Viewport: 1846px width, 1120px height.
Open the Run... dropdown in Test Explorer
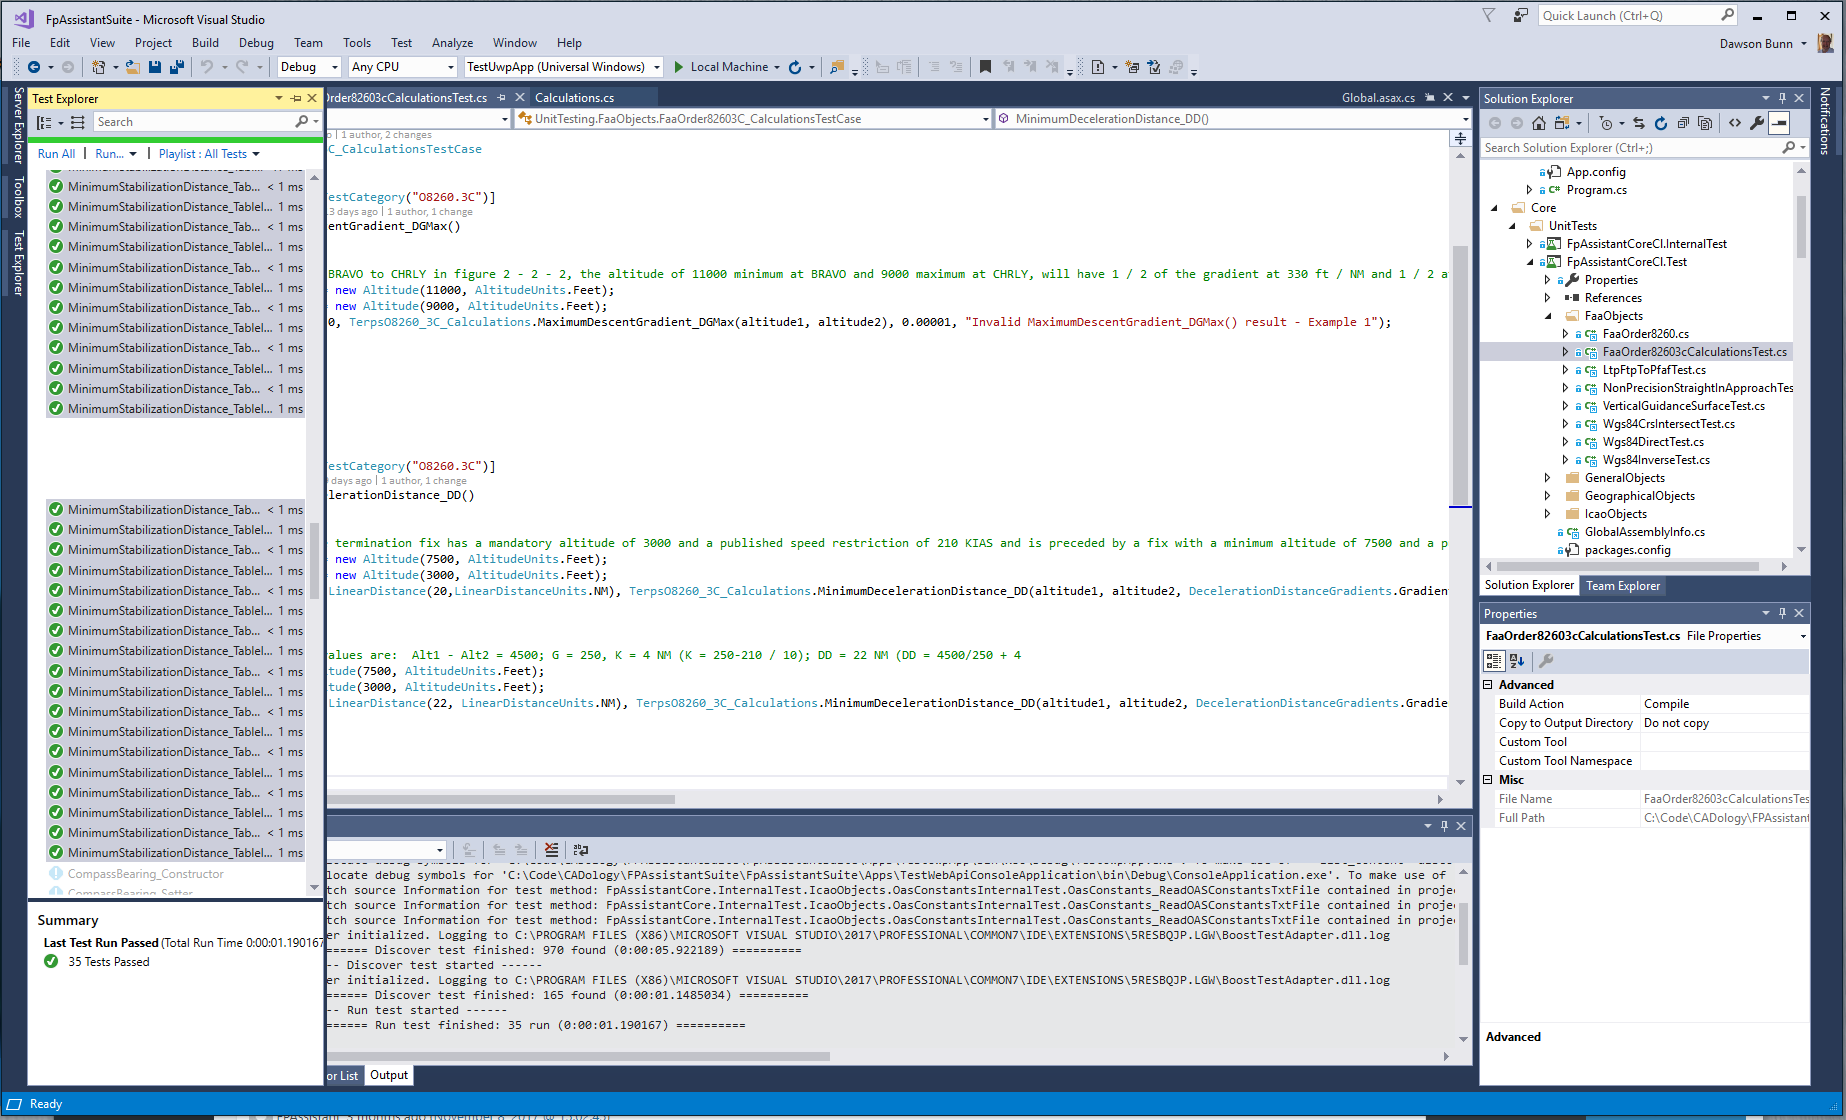click(x=115, y=154)
